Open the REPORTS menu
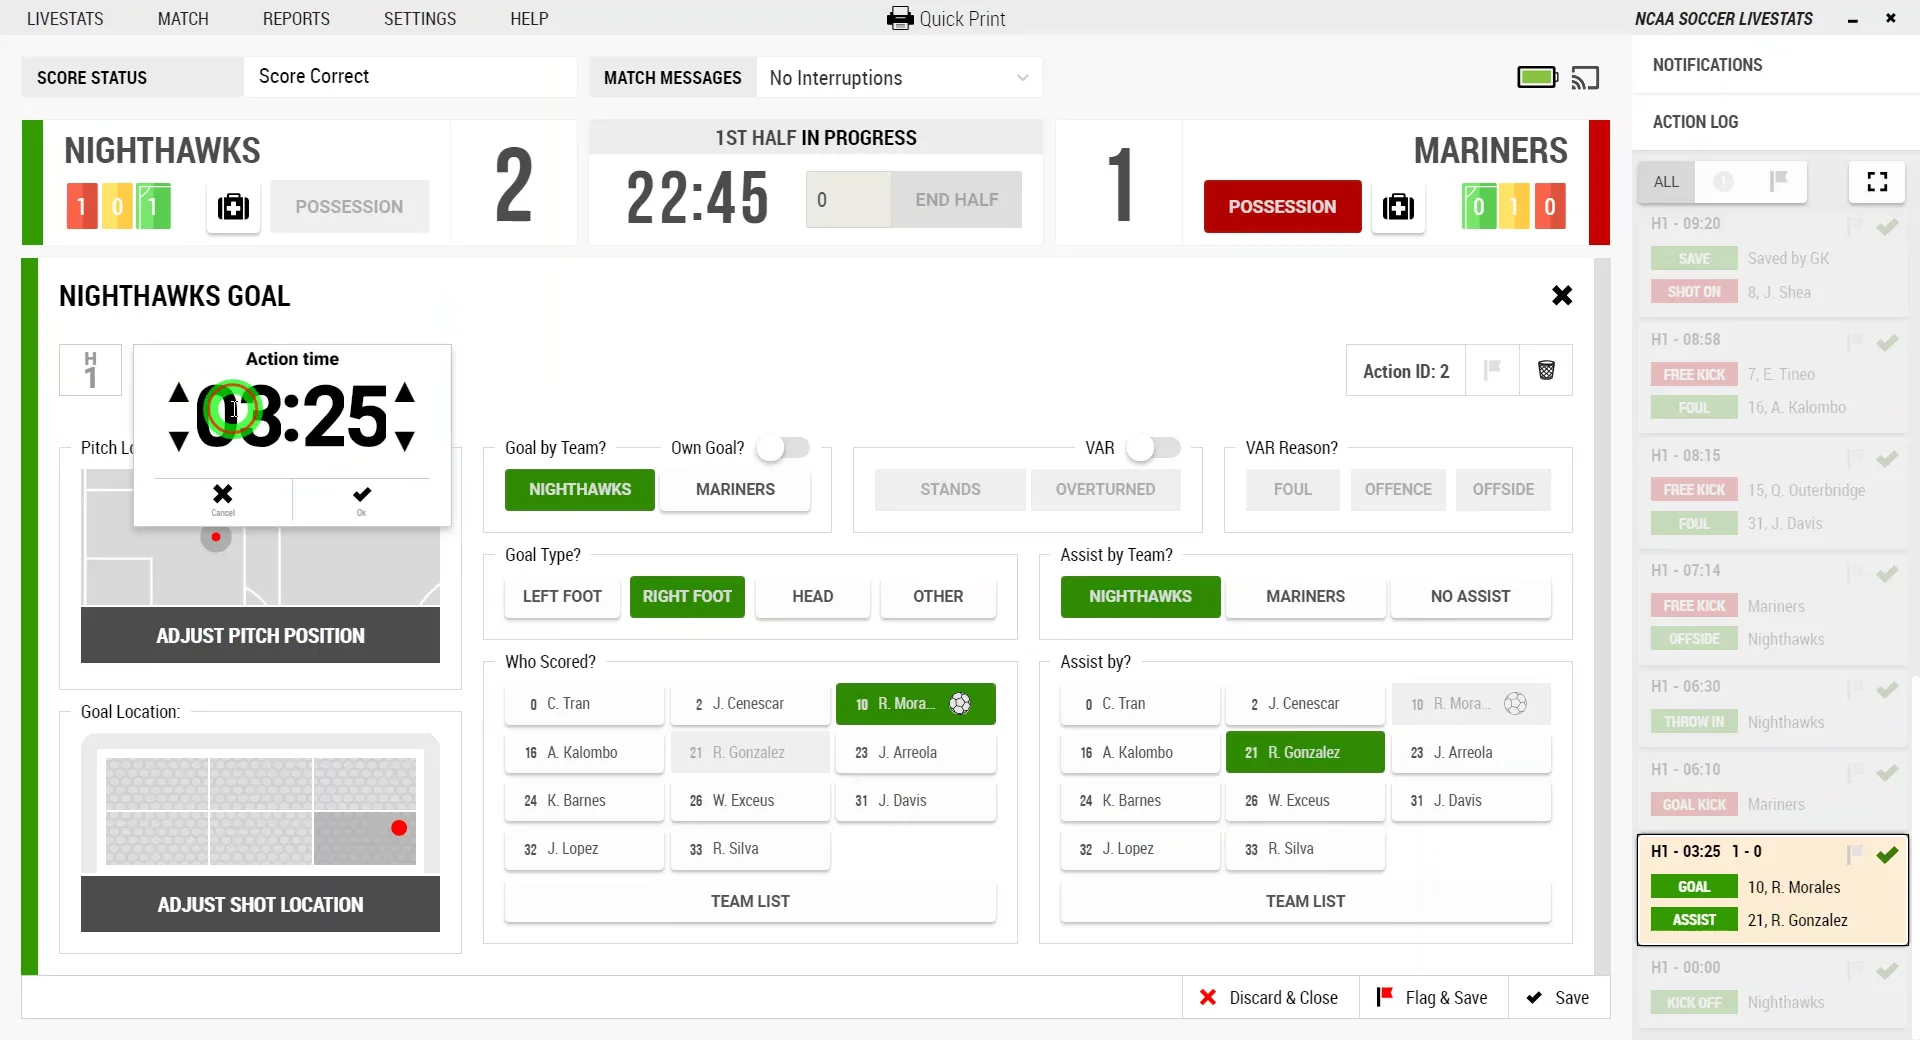Image resolution: width=1920 pixels, height=1040 pixels. pos(295,18)
